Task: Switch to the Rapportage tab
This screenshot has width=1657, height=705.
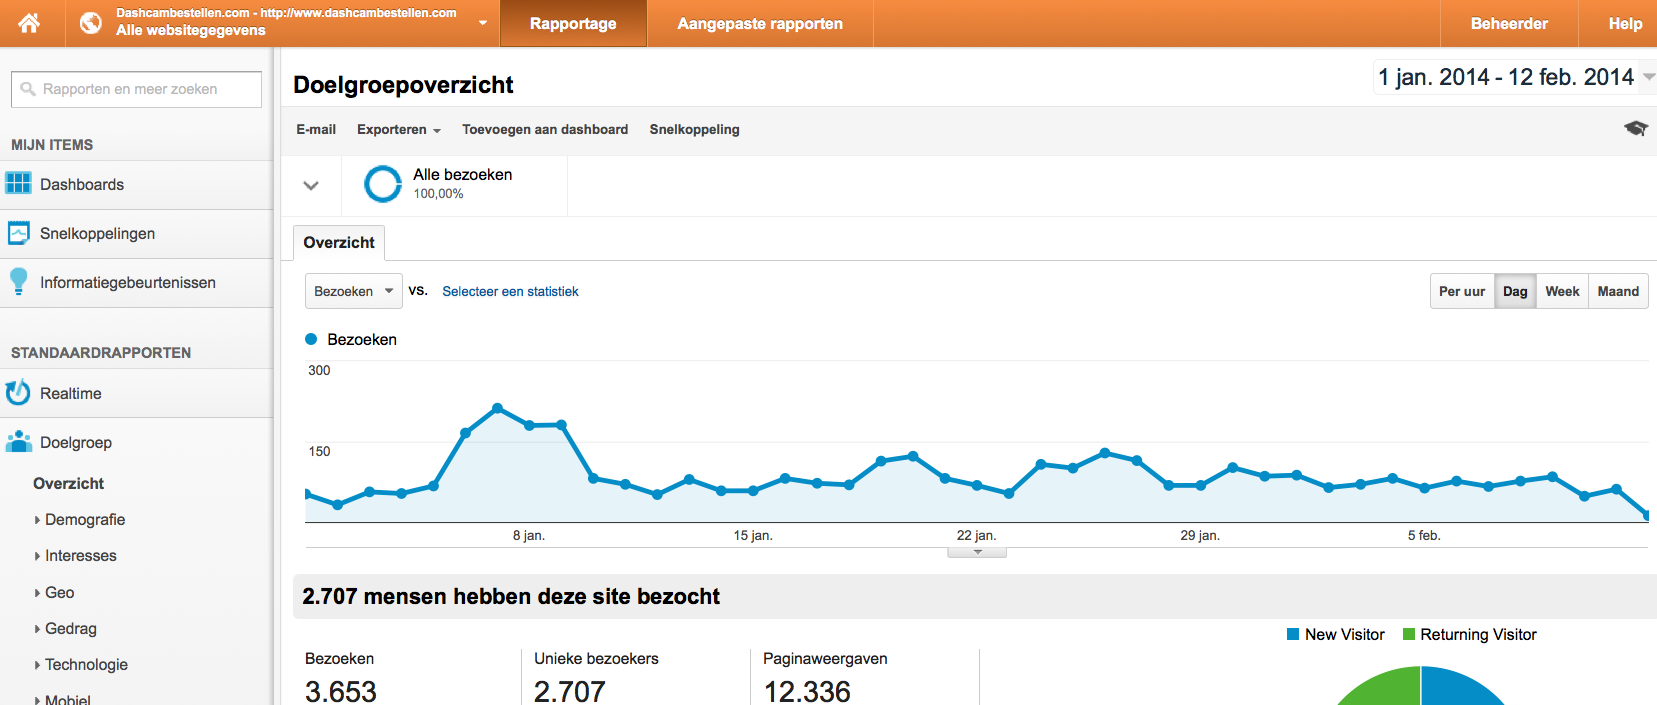Action: point(573,23)
